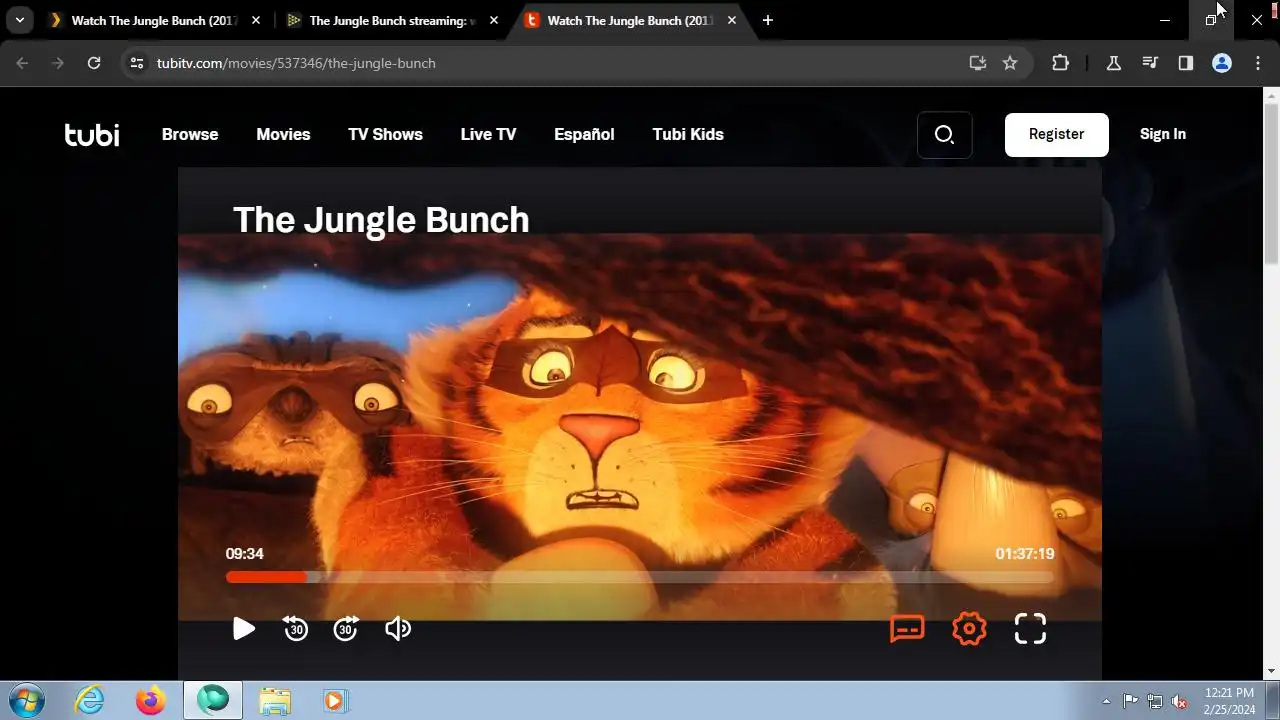Close the active Tubi tab
This screenshot has width=1280, height=720.
[732, 20]
